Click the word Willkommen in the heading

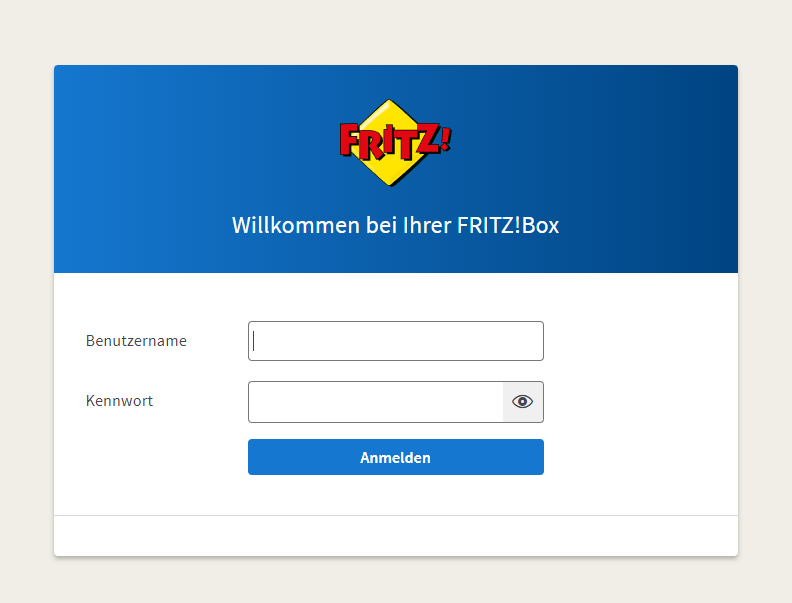click(x=295, y=225)
